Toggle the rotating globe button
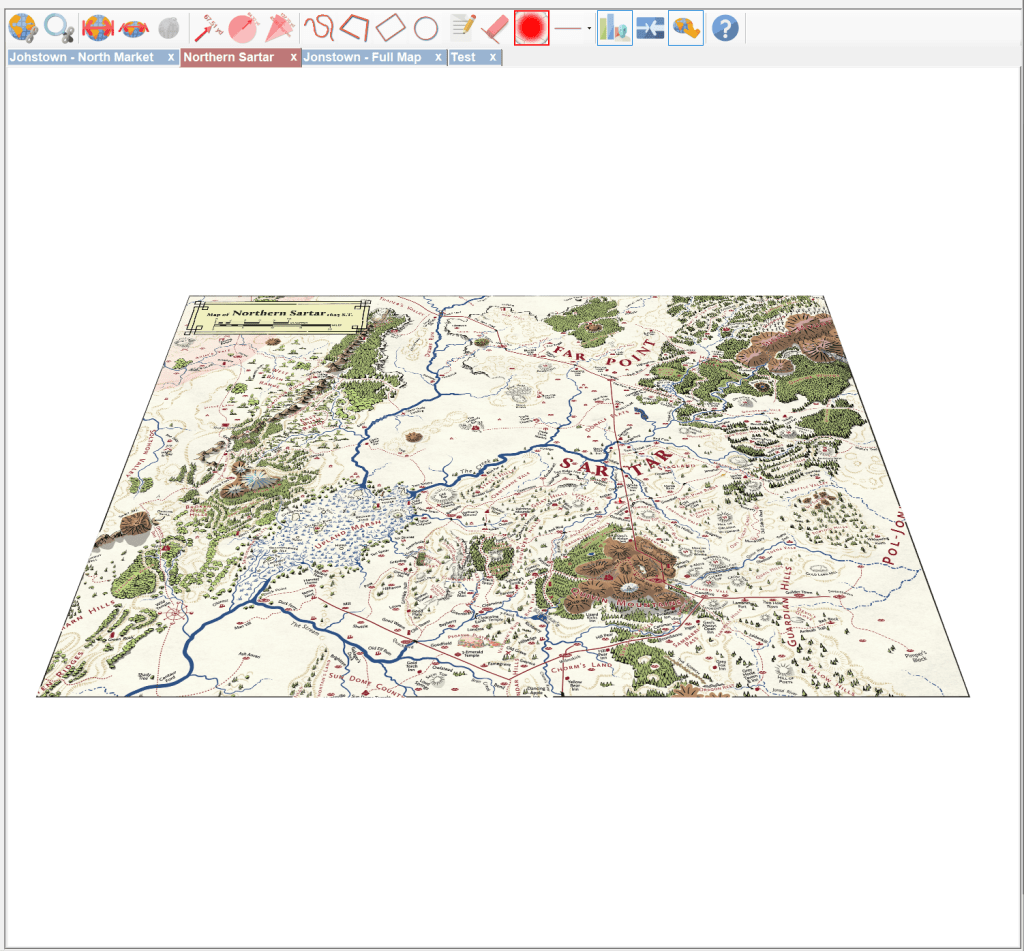The image size is (1024, 951). [685, 28]
